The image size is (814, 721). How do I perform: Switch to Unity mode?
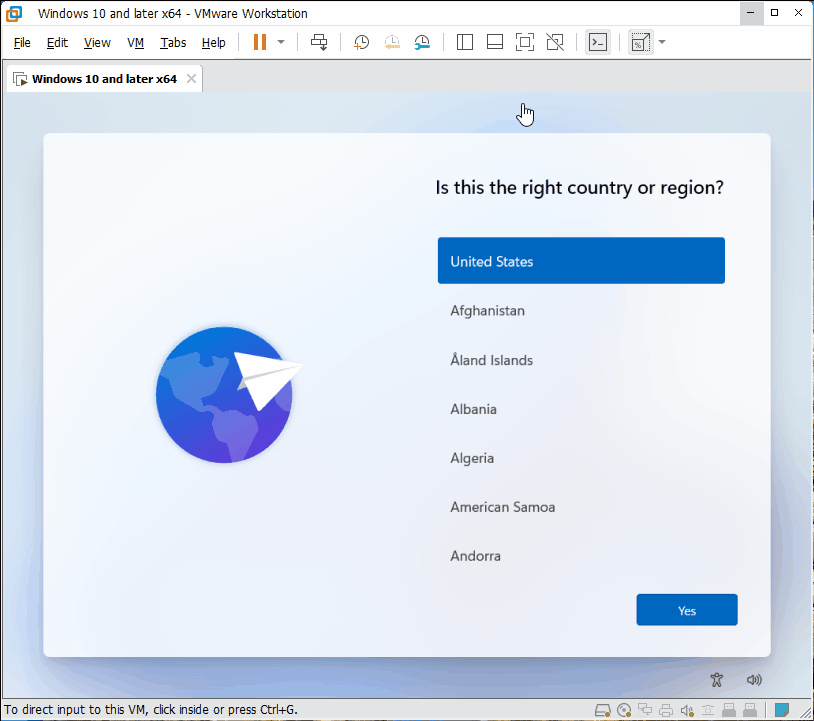click(x=555, y=42)
